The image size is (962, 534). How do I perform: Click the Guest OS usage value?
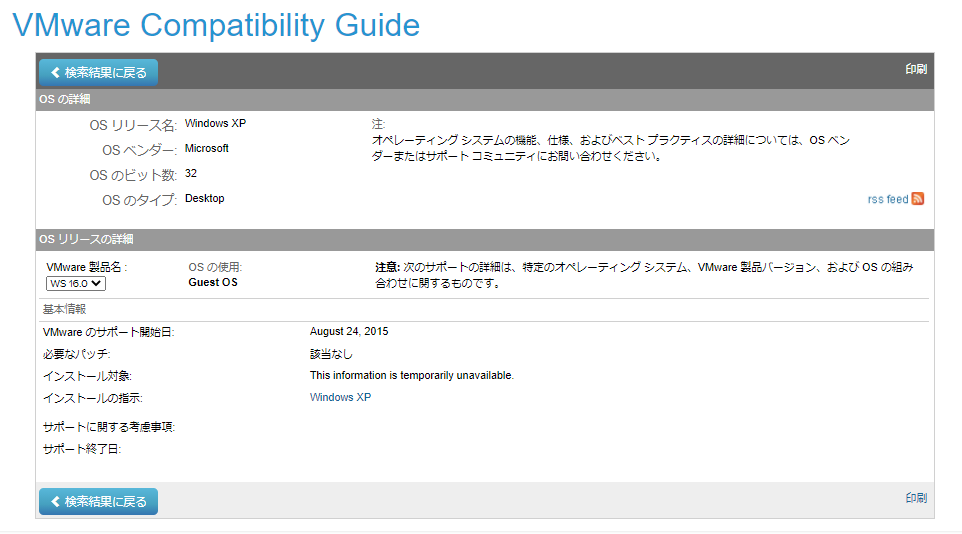(213, 282)
